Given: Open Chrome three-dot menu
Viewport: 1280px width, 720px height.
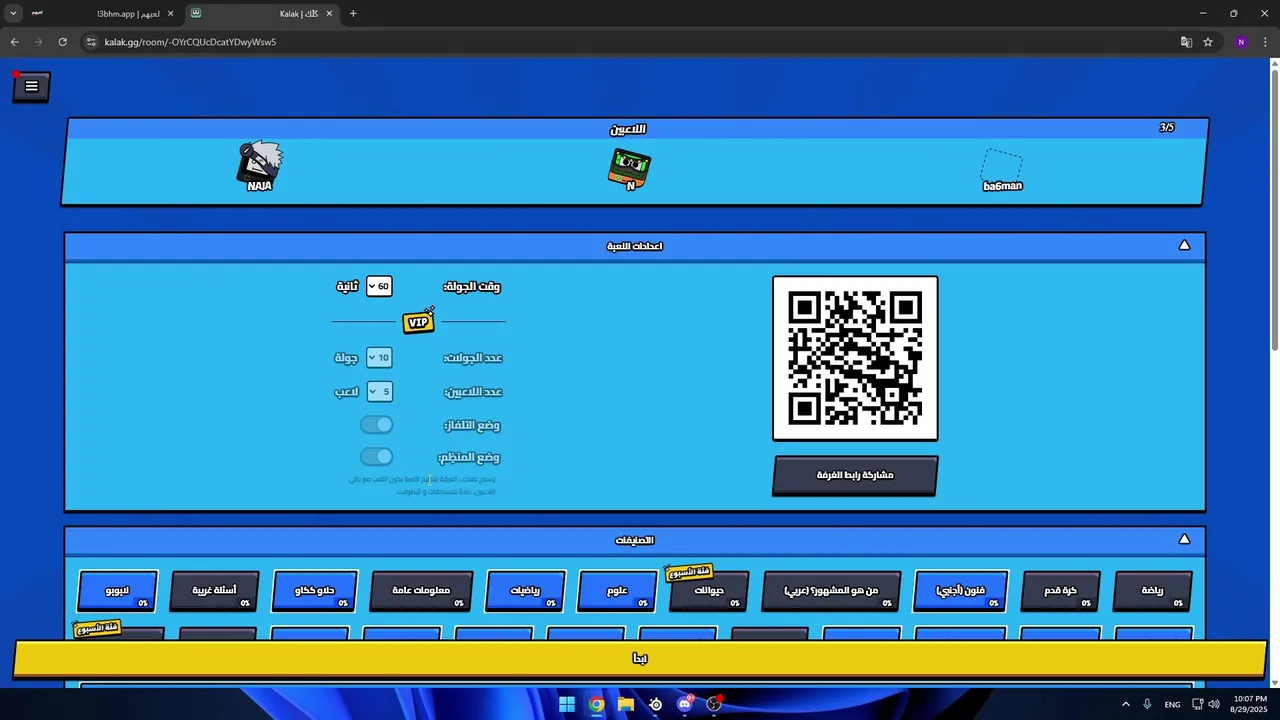Looking at the screenshot, I should pos(1266,42).
